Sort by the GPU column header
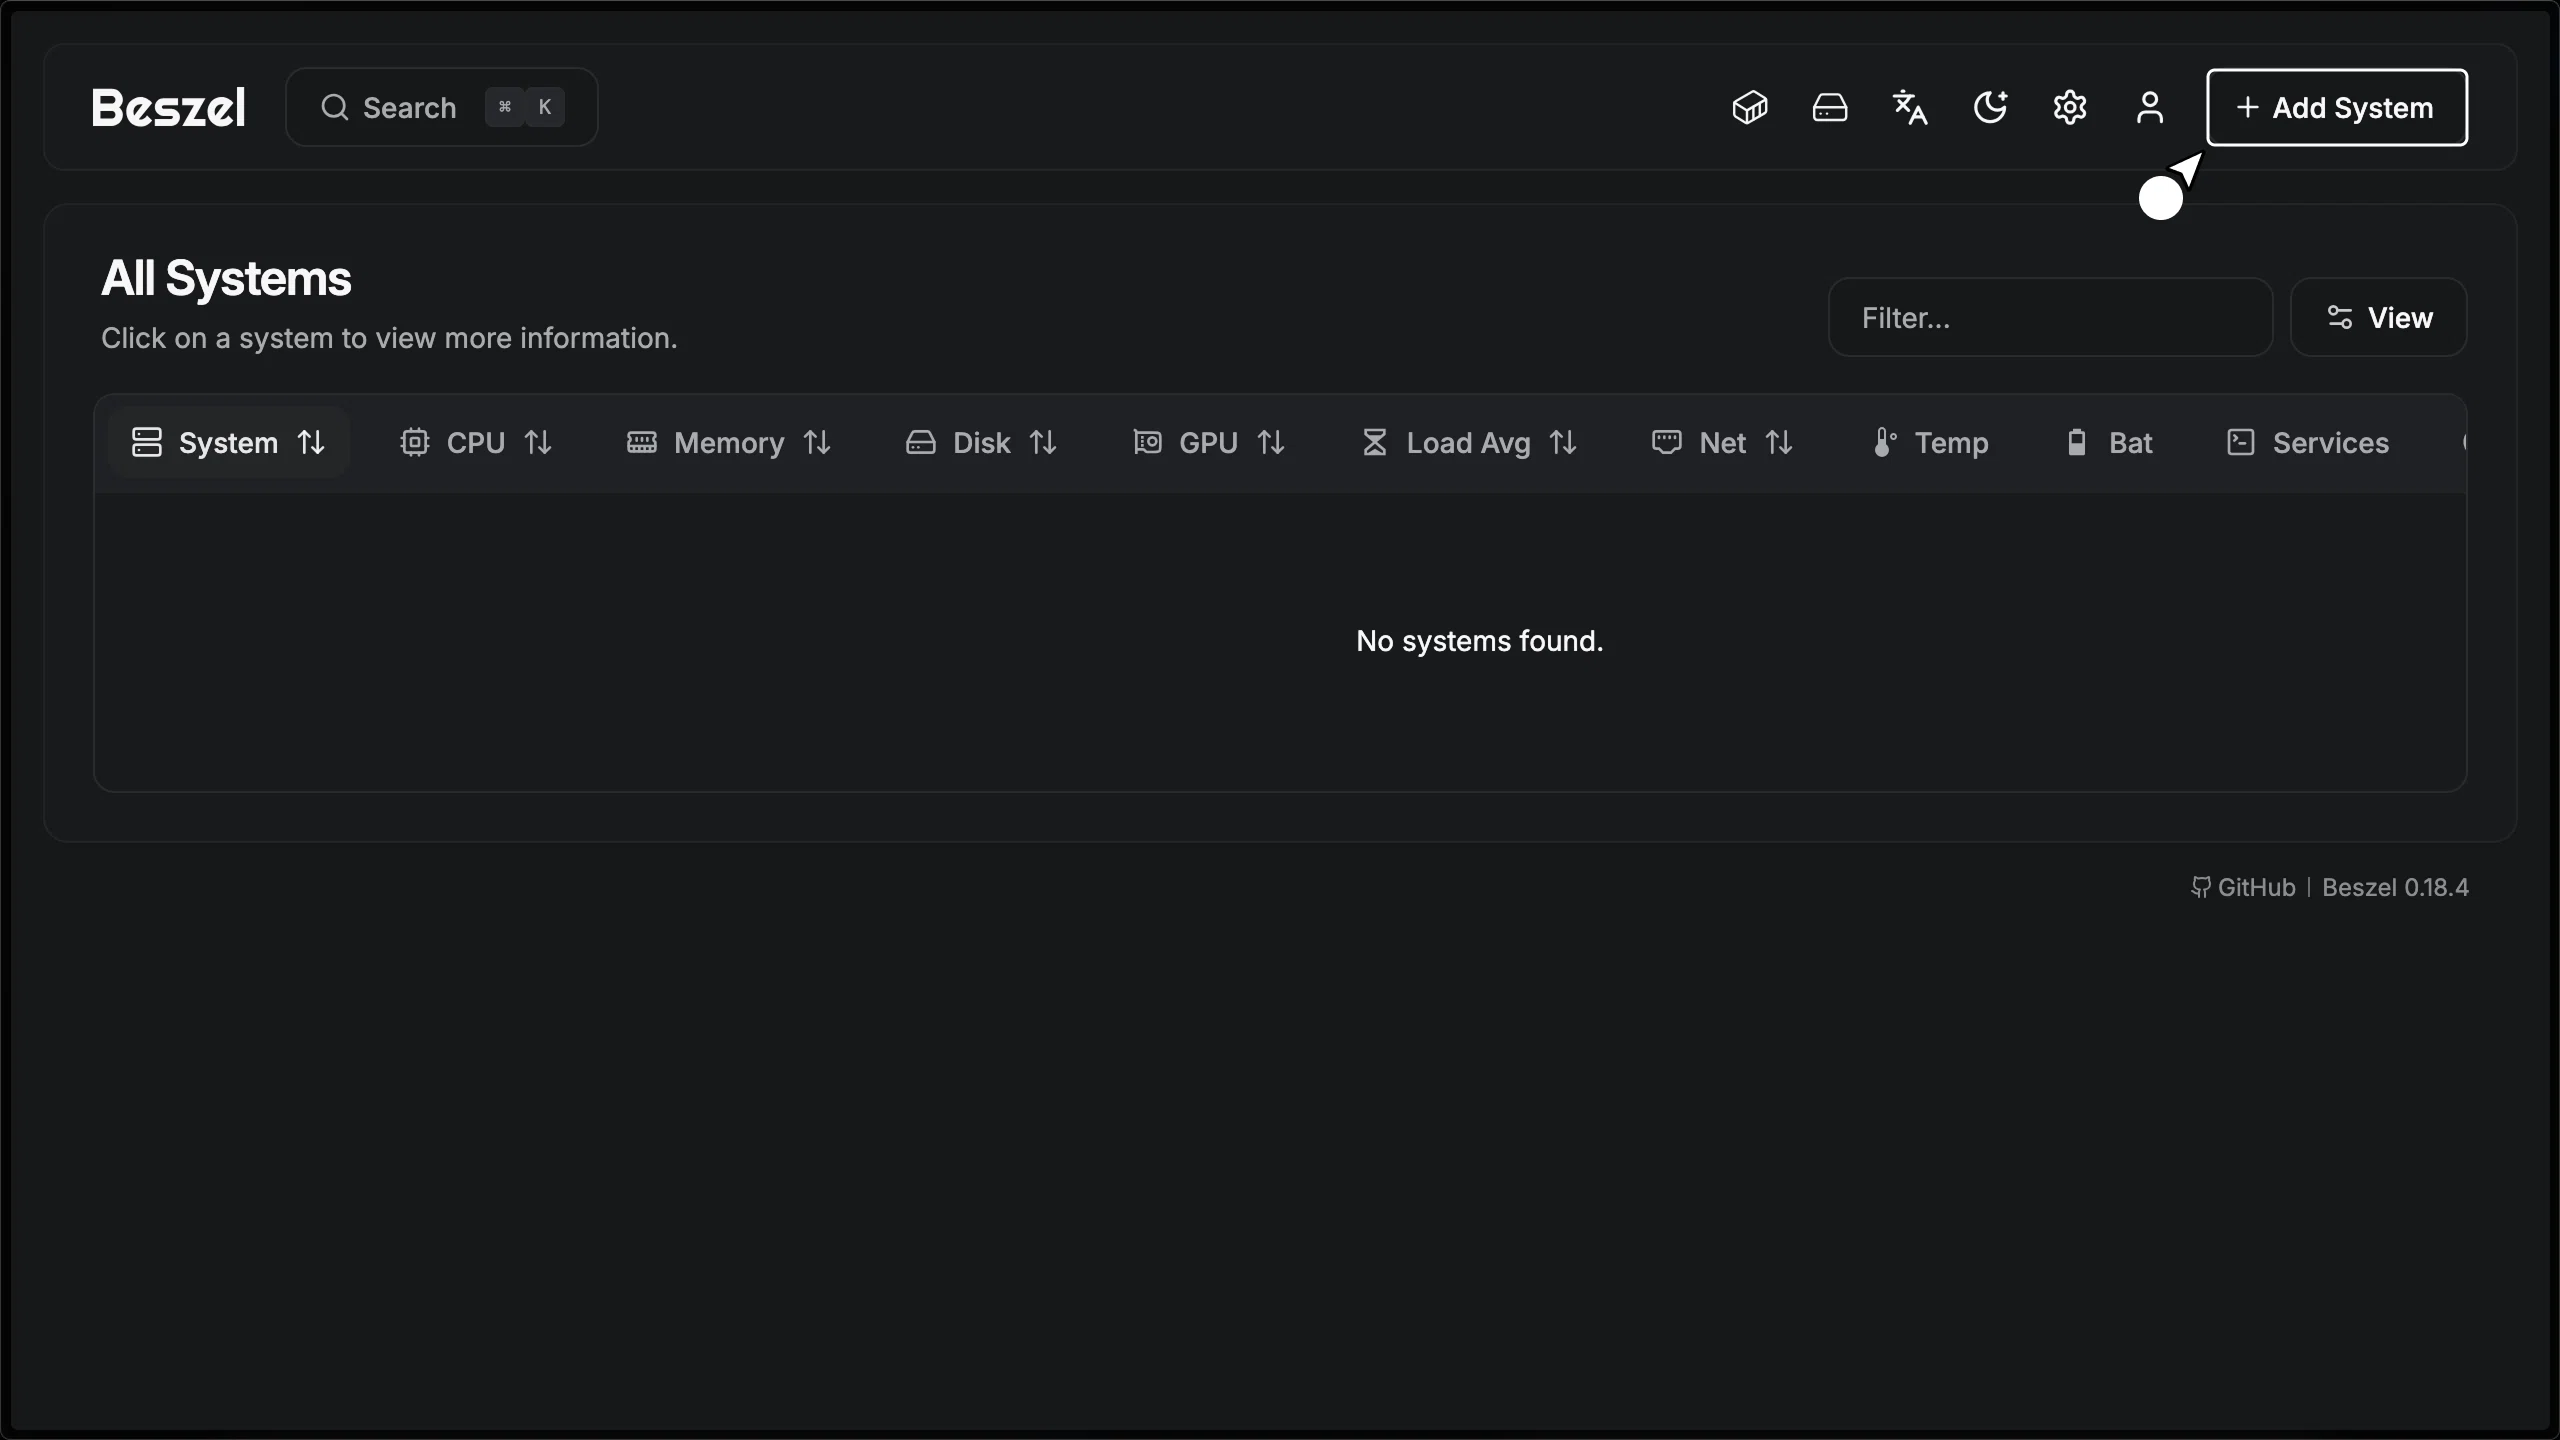Screen dimensions: 2560x1440 [1208, 443]
